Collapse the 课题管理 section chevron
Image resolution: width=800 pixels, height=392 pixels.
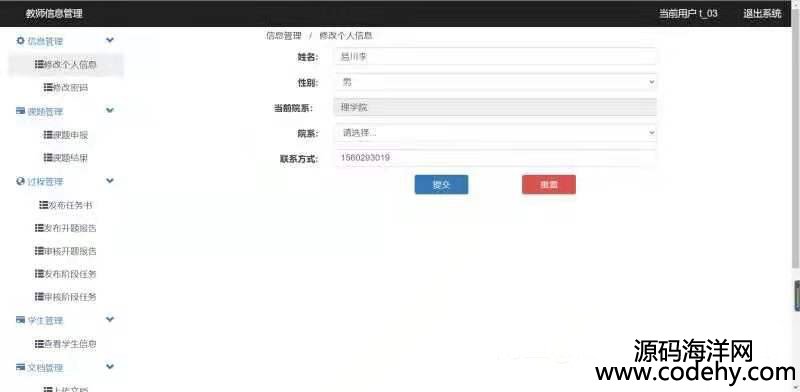[110, 110]
